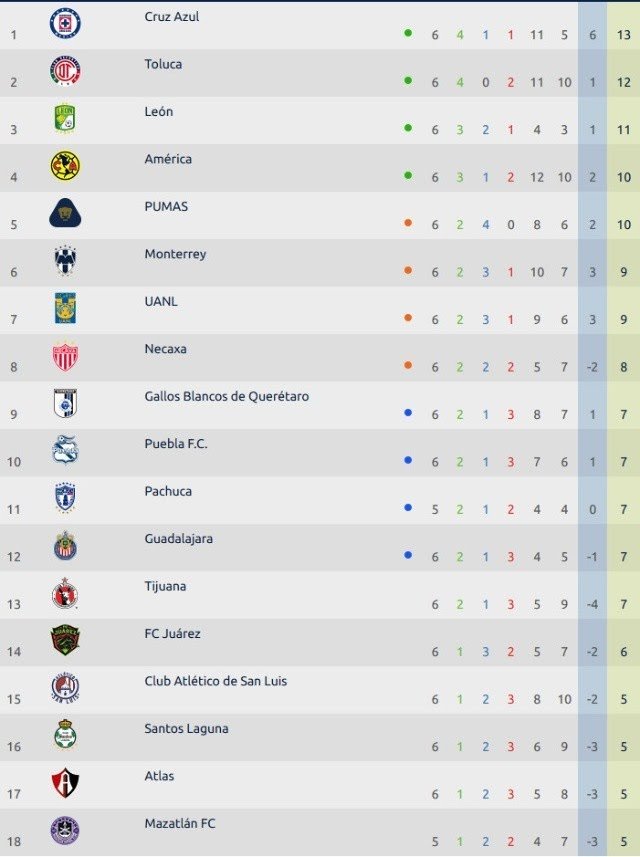Click the green qualification dot for Cruz Azul
The height and width of the screenshot is (857, 640).
pos(408,33)
